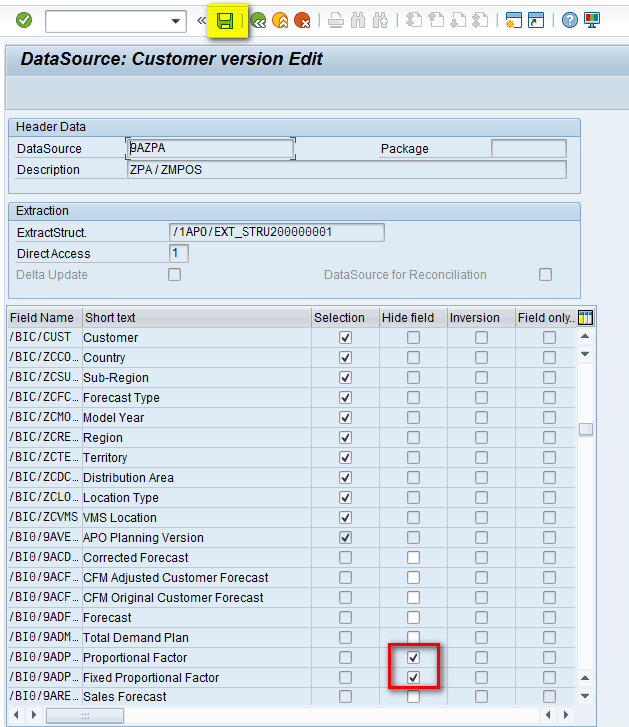This screenshot has width=629, height=727.
Task: Click the ExtractStruct. field
Action: 277,232
